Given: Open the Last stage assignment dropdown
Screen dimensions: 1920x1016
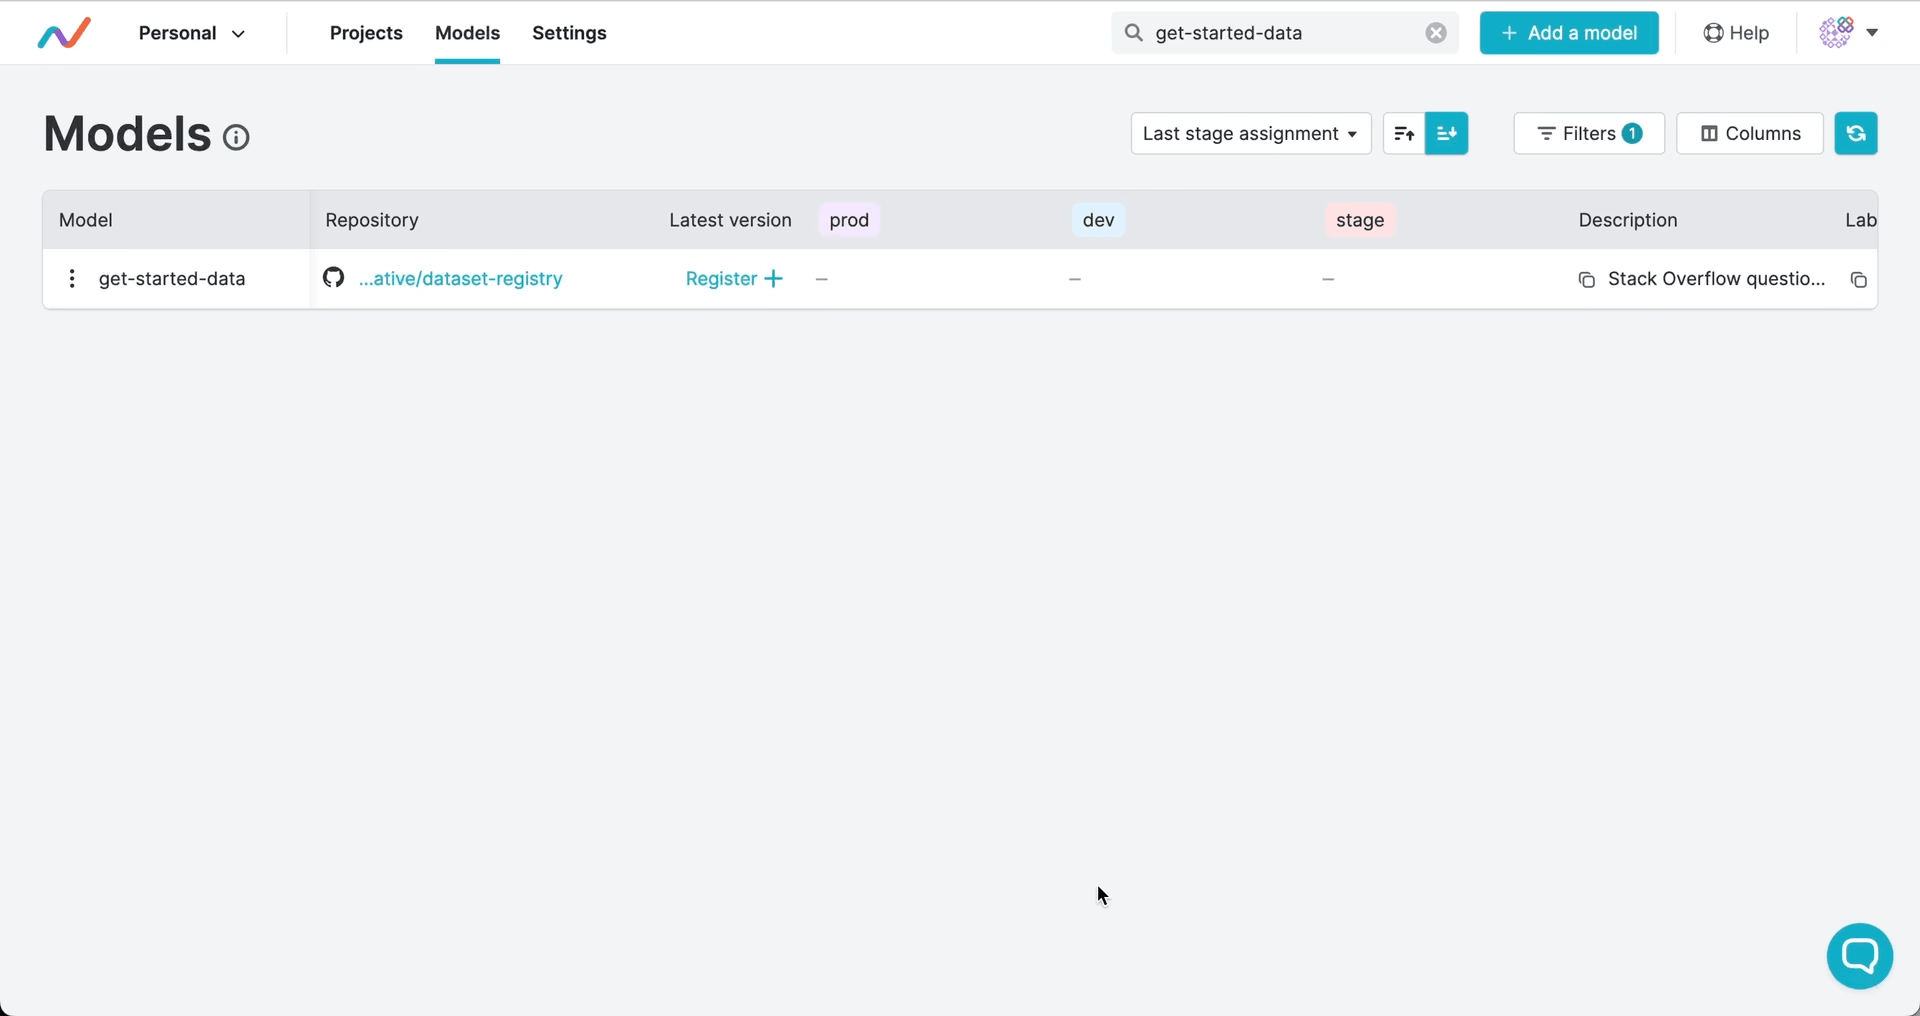Looking at the screenshot, I should pos(1250,133).
